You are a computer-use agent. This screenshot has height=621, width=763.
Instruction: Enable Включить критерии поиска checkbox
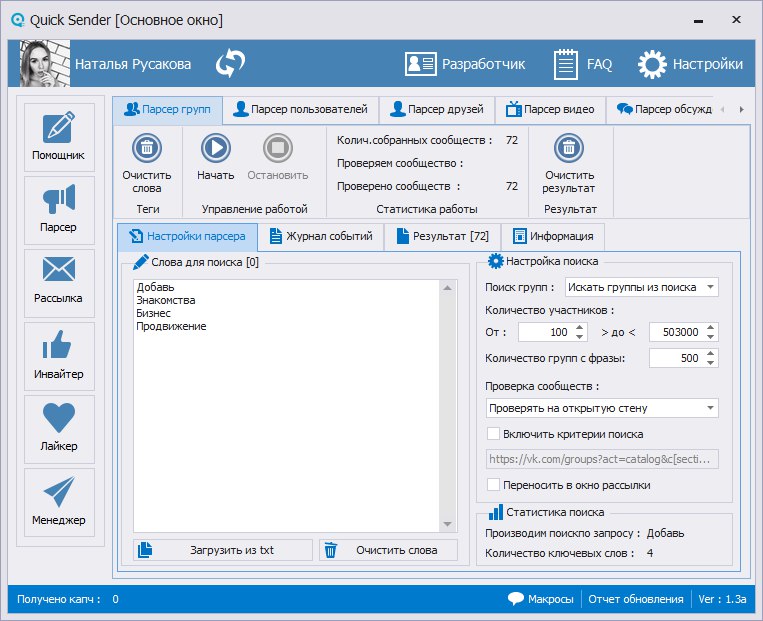point(493,434)
